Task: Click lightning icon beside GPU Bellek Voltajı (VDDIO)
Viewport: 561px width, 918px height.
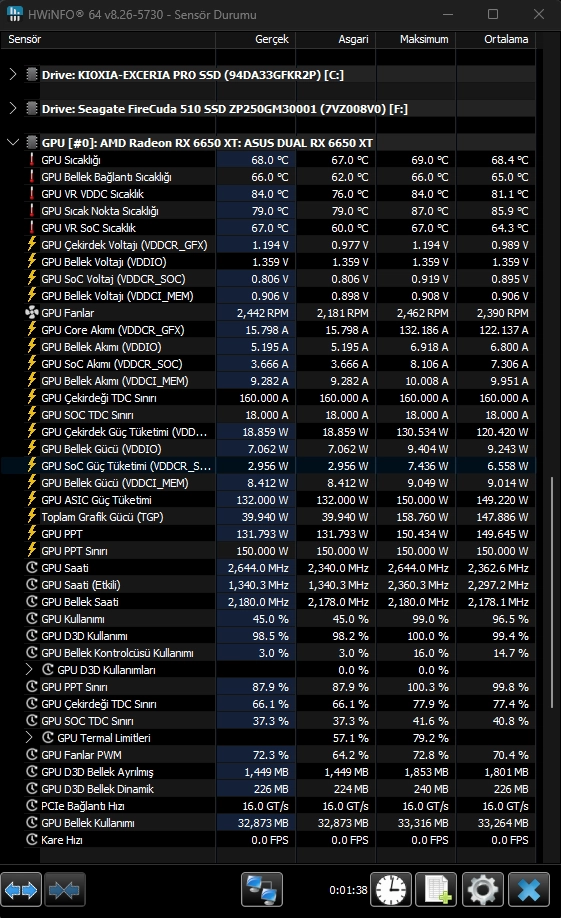Action: point(32,262)
